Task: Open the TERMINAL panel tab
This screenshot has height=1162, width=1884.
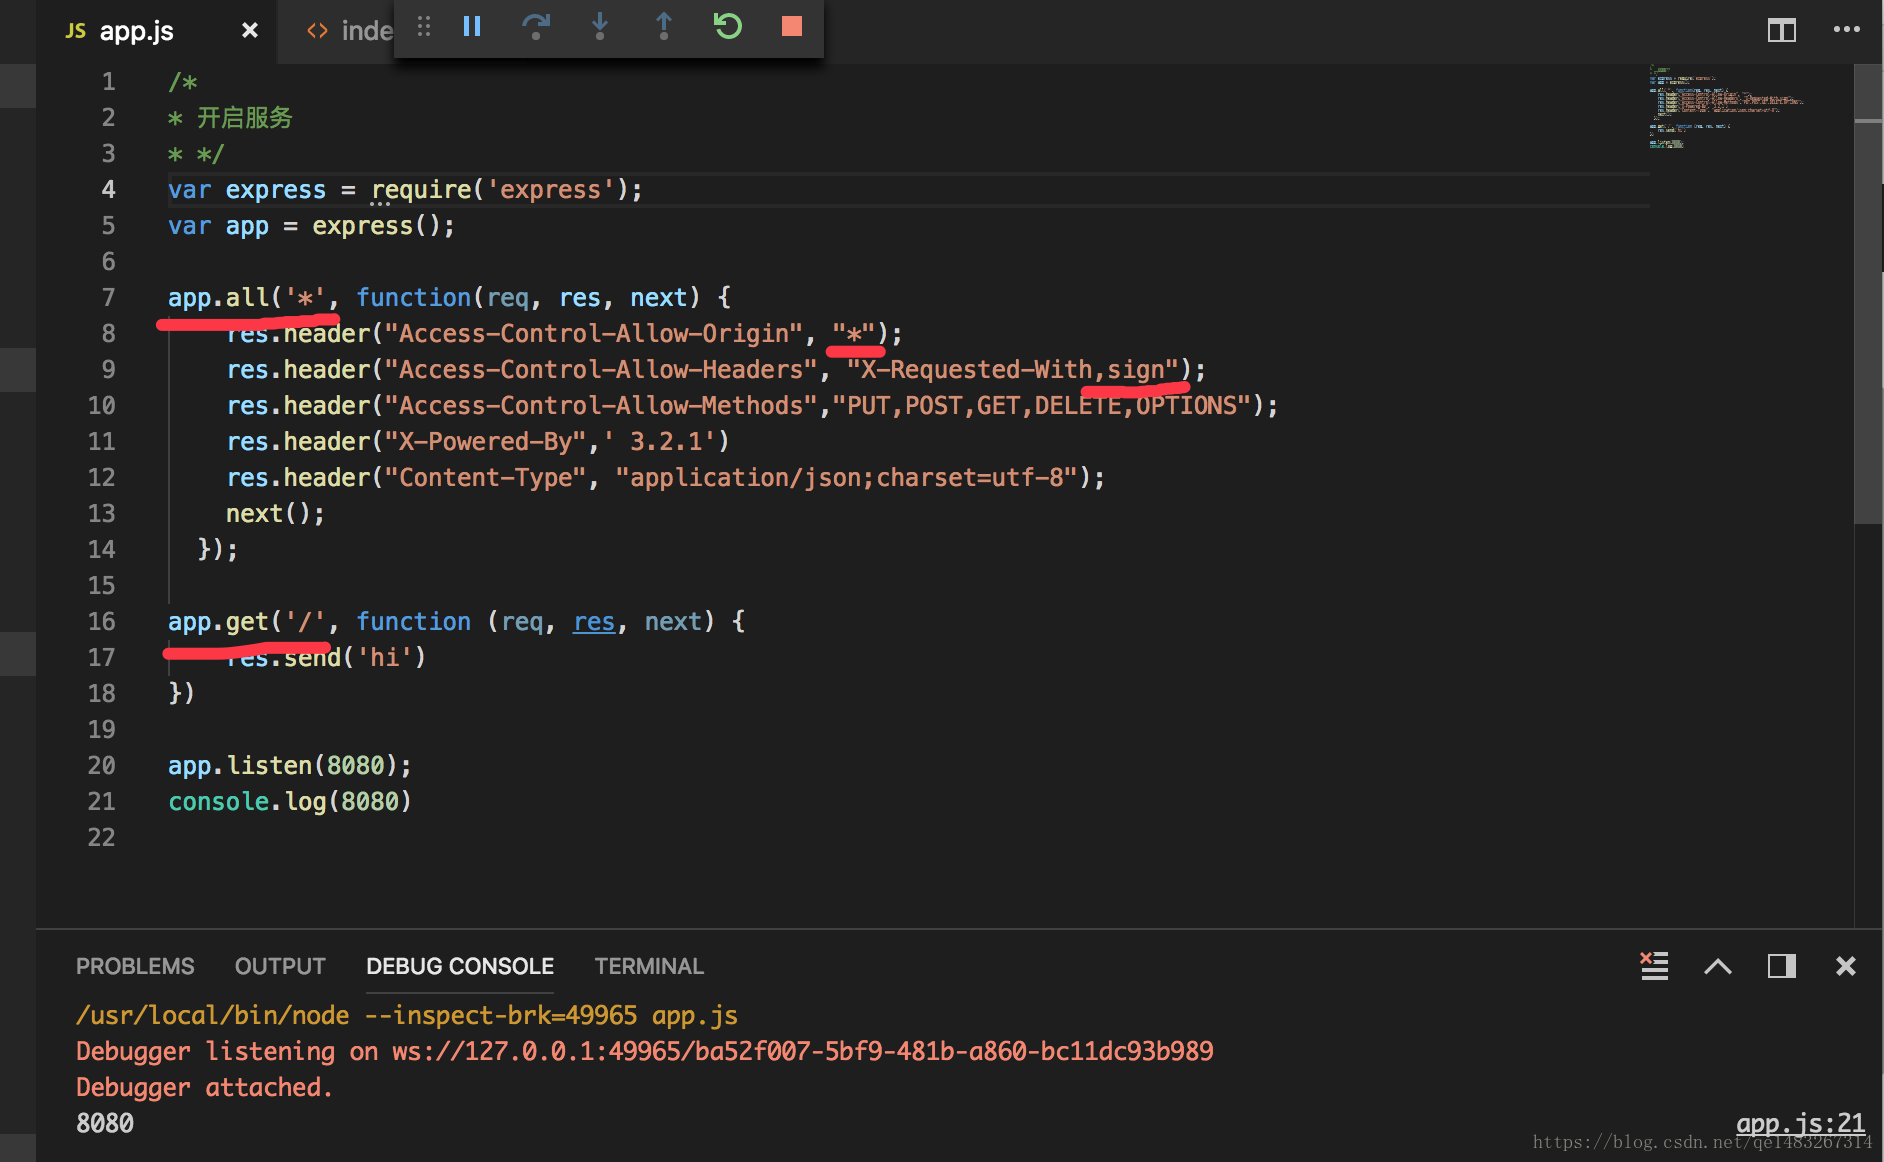Action: (649, 966)
